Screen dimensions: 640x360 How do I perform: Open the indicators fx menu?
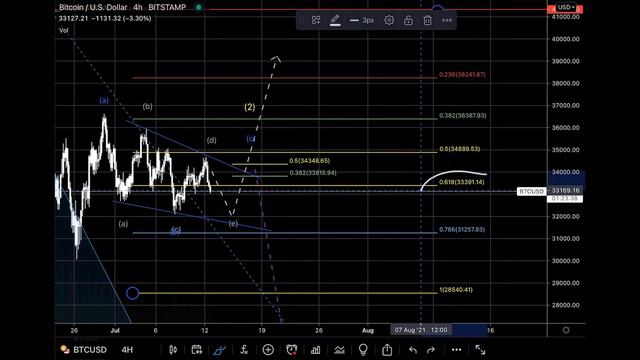[244, 350]
